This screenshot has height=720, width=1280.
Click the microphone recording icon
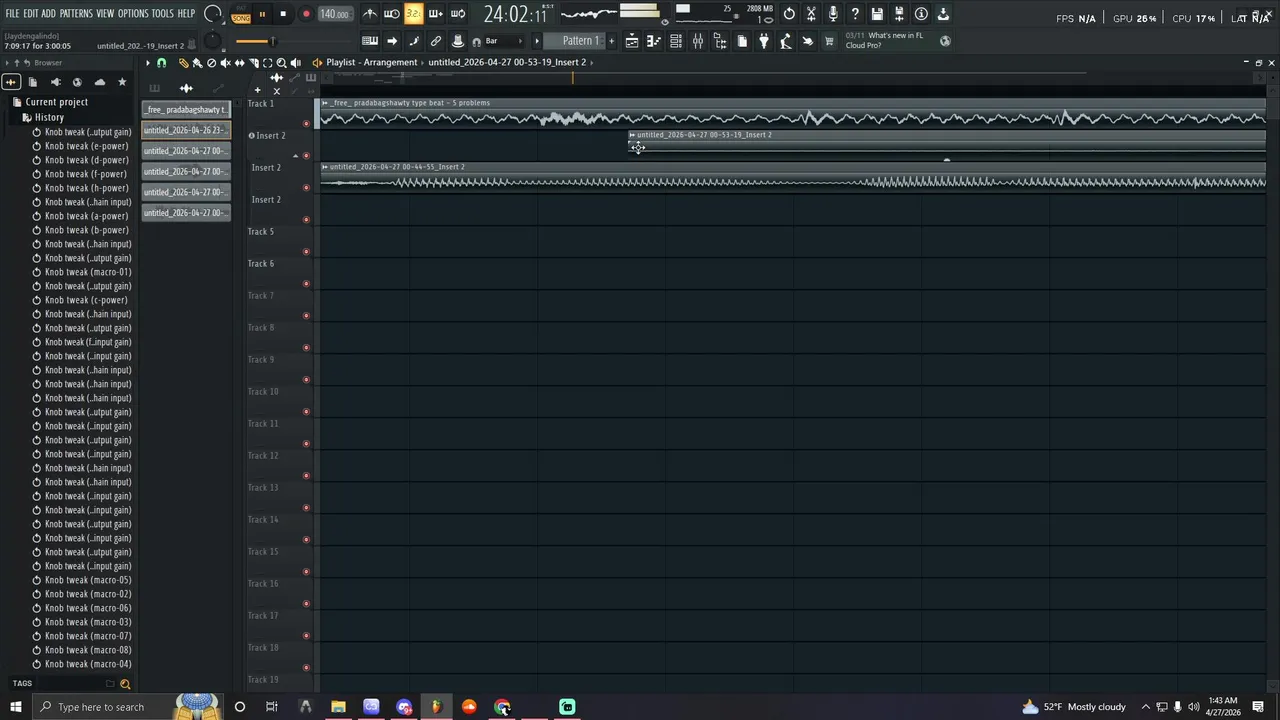pos(833,14)
